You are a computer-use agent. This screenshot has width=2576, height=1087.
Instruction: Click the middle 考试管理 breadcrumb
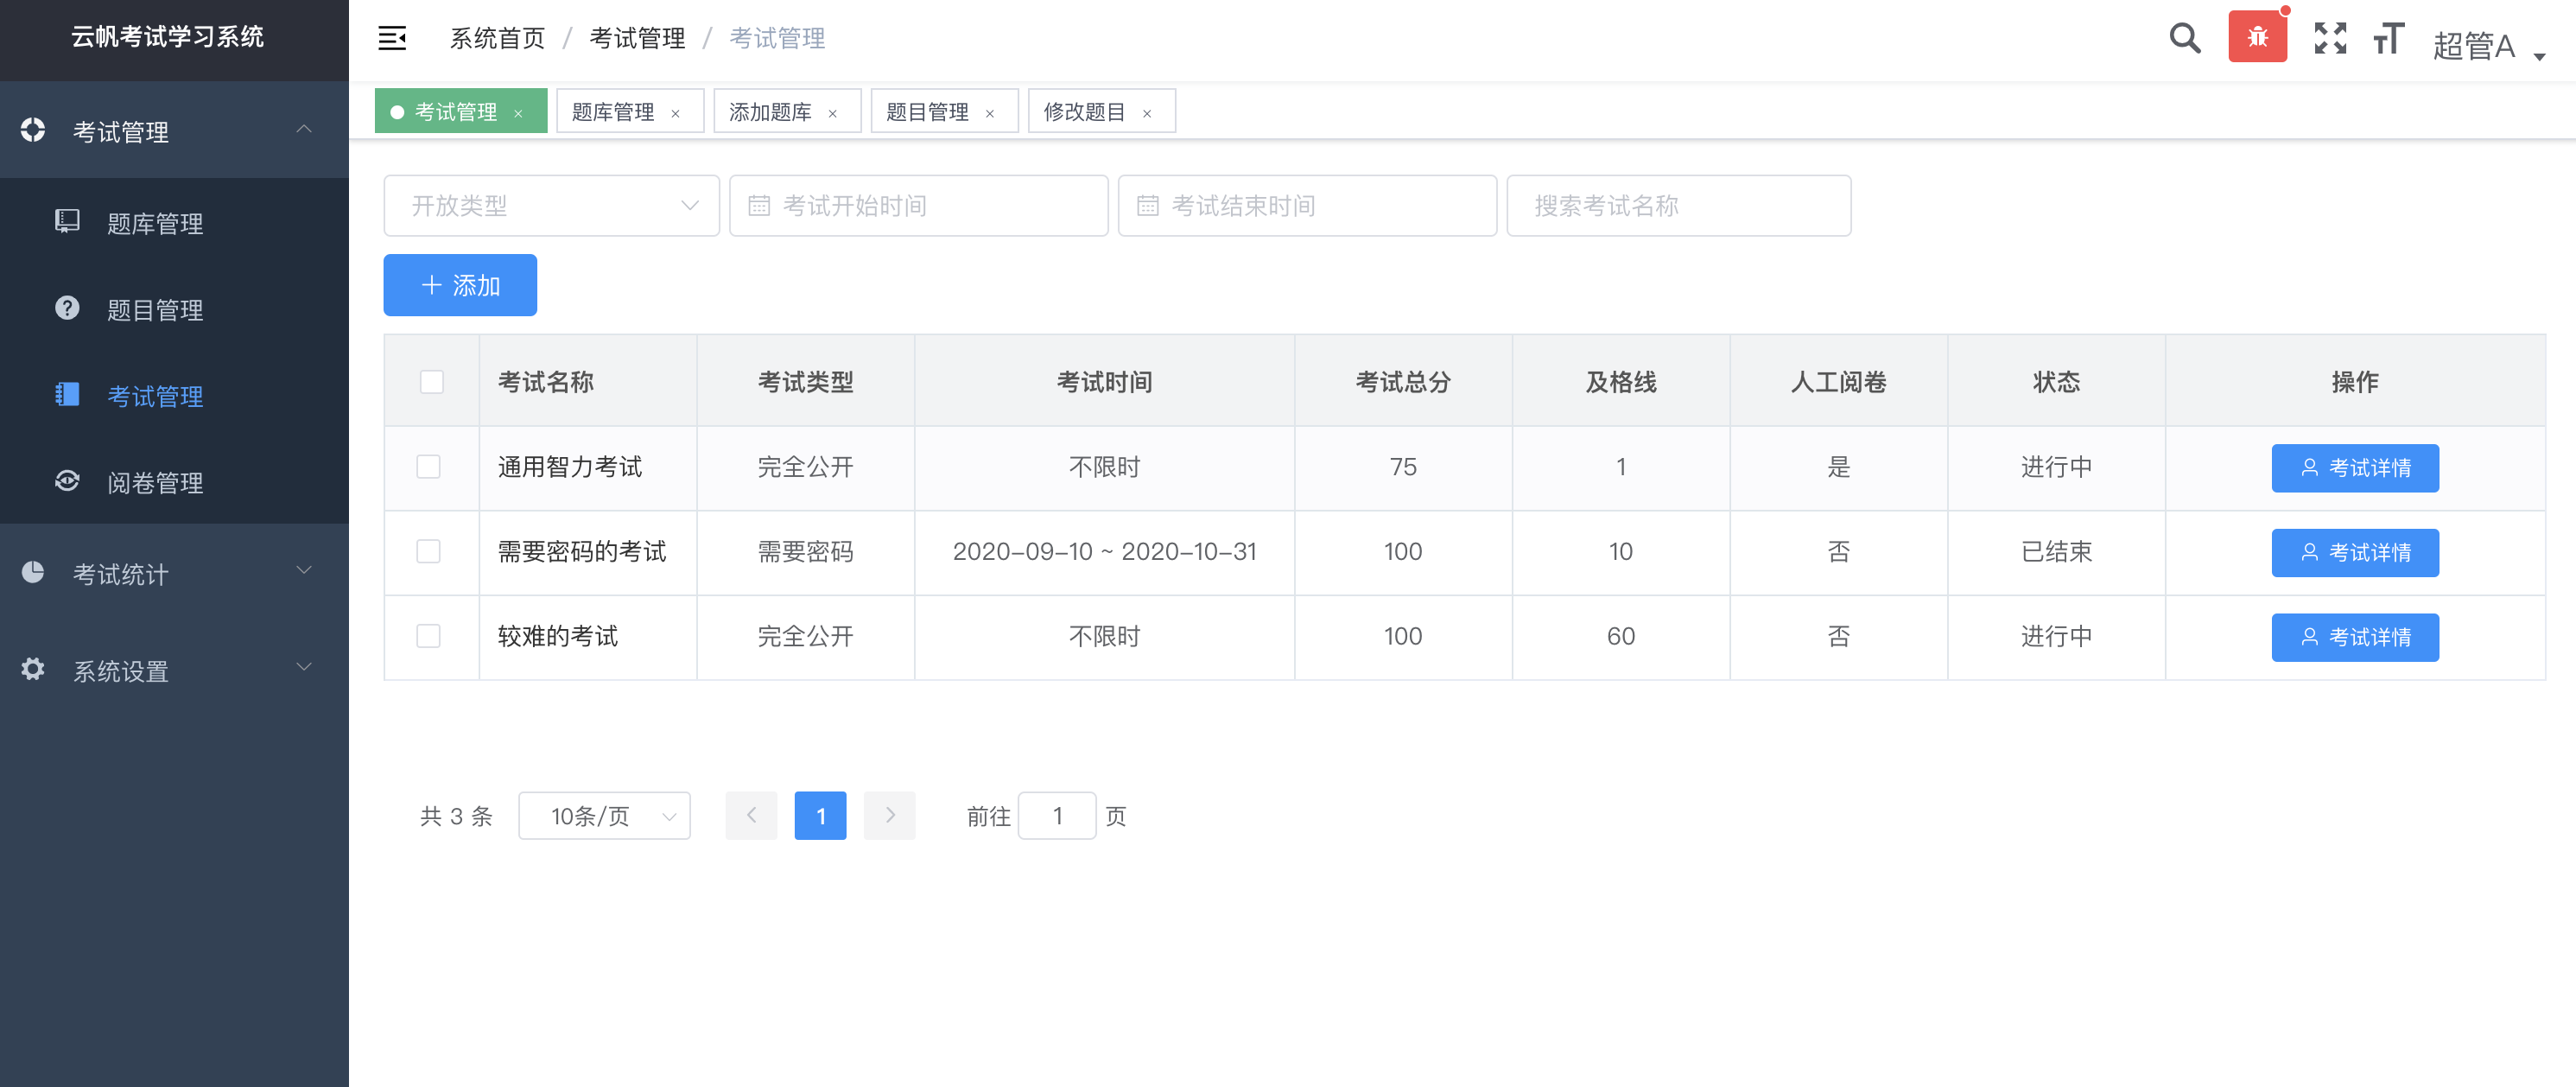(x=637, y=39)
